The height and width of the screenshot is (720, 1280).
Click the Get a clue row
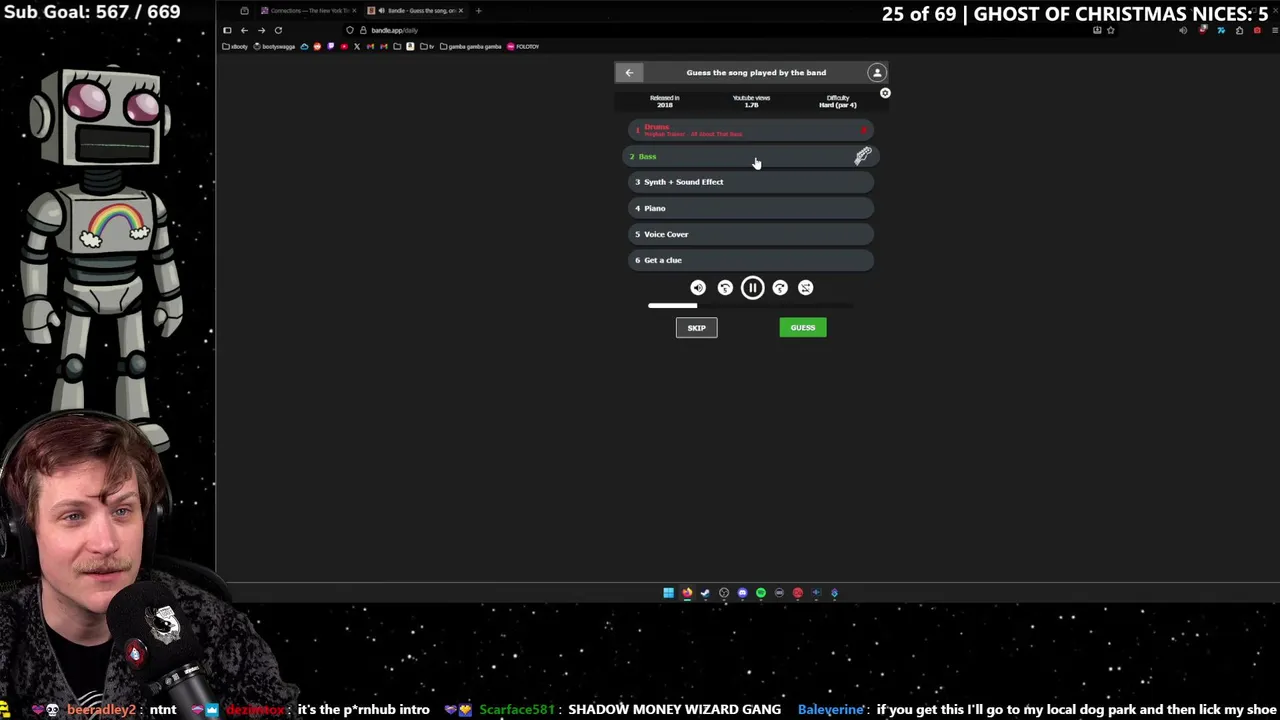pyautogui.click(x=751, y=260)
